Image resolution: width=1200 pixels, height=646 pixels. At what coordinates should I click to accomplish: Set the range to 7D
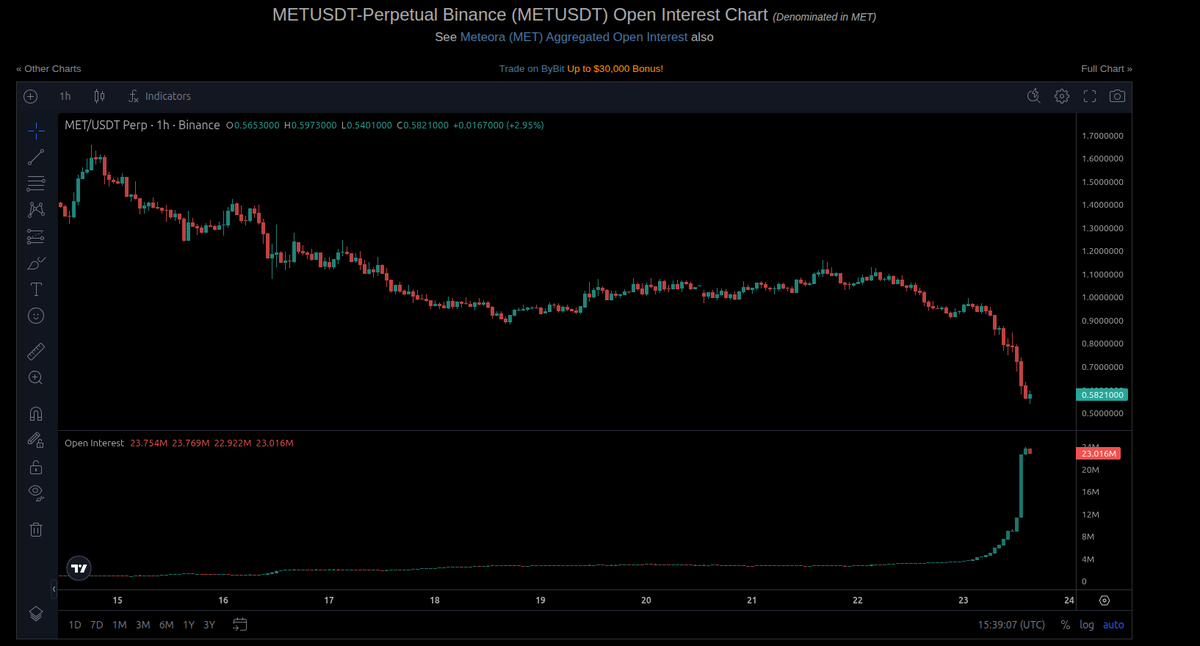point(97,625)
